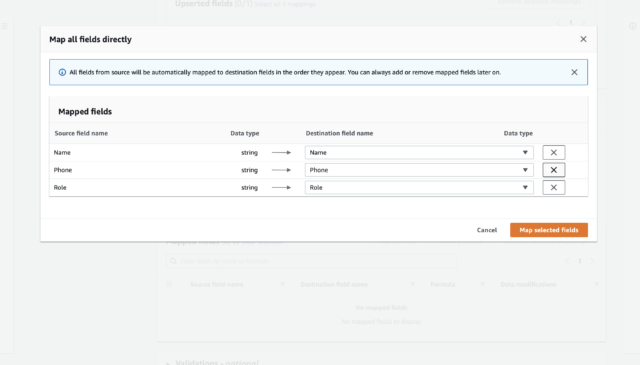640x365 pixels.
Task: Close the Map all fields directly dialog
Action: pyautogui.click(x=583, y=39)
